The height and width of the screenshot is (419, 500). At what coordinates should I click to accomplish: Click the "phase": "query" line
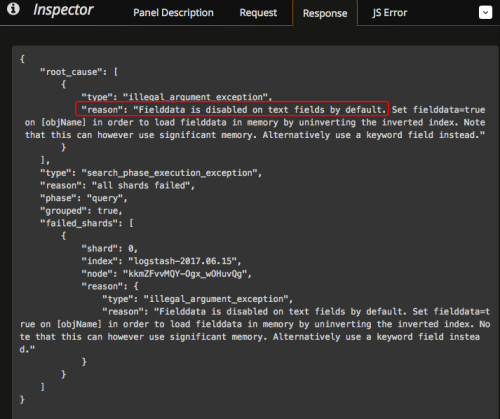84,198
